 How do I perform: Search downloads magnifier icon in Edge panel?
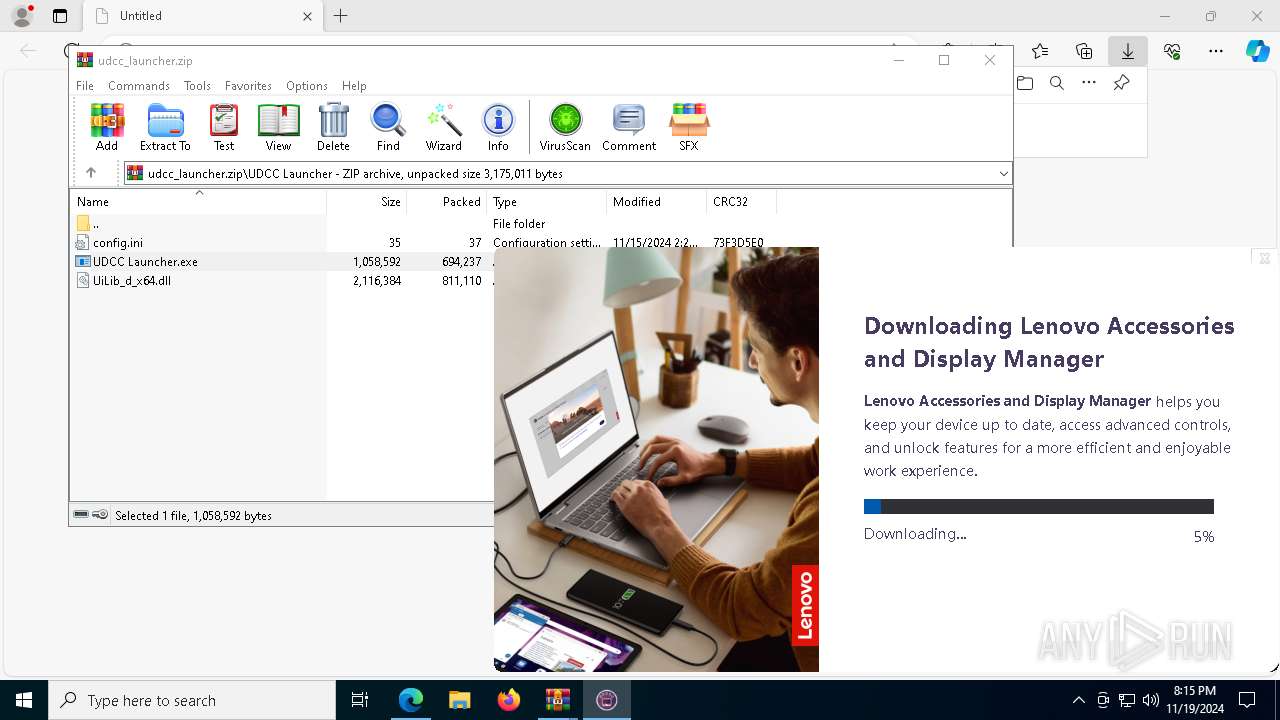(1057, 83)
